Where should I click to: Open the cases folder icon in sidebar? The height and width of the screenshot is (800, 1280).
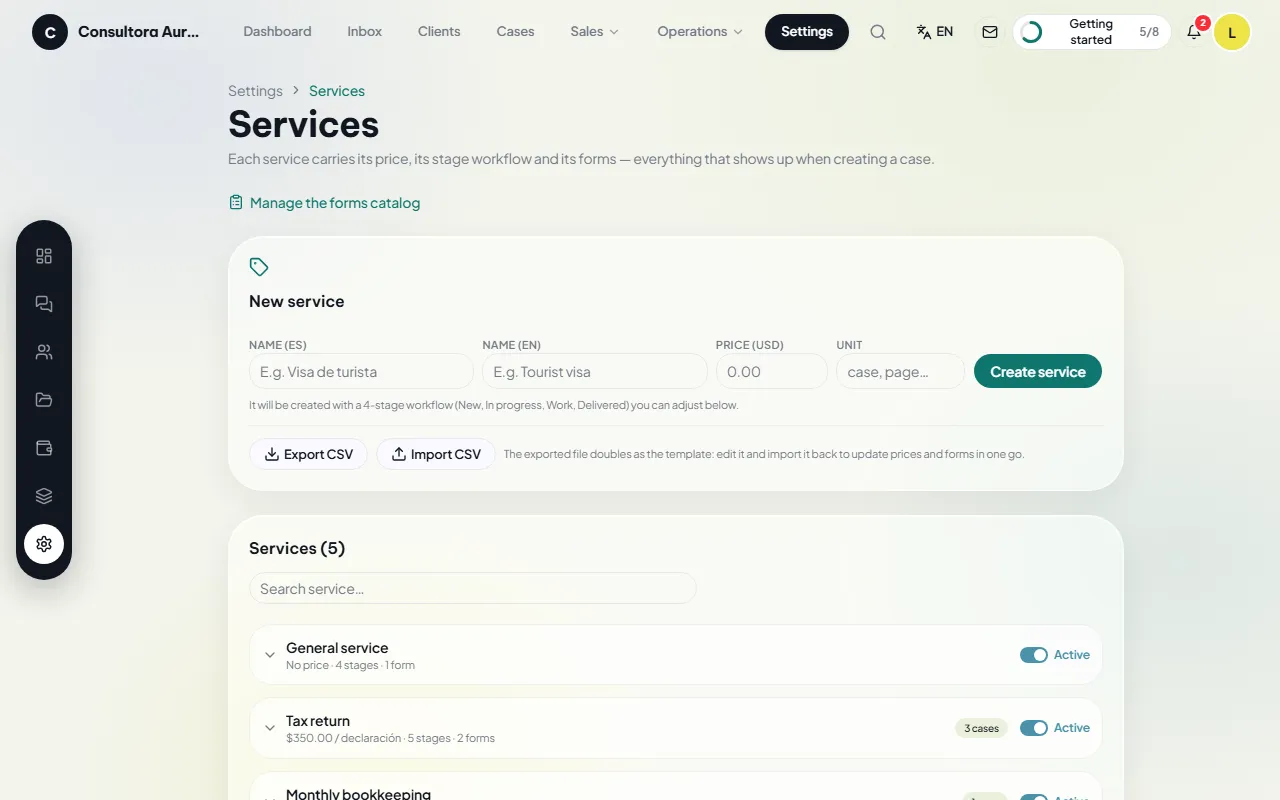(44, 400)
